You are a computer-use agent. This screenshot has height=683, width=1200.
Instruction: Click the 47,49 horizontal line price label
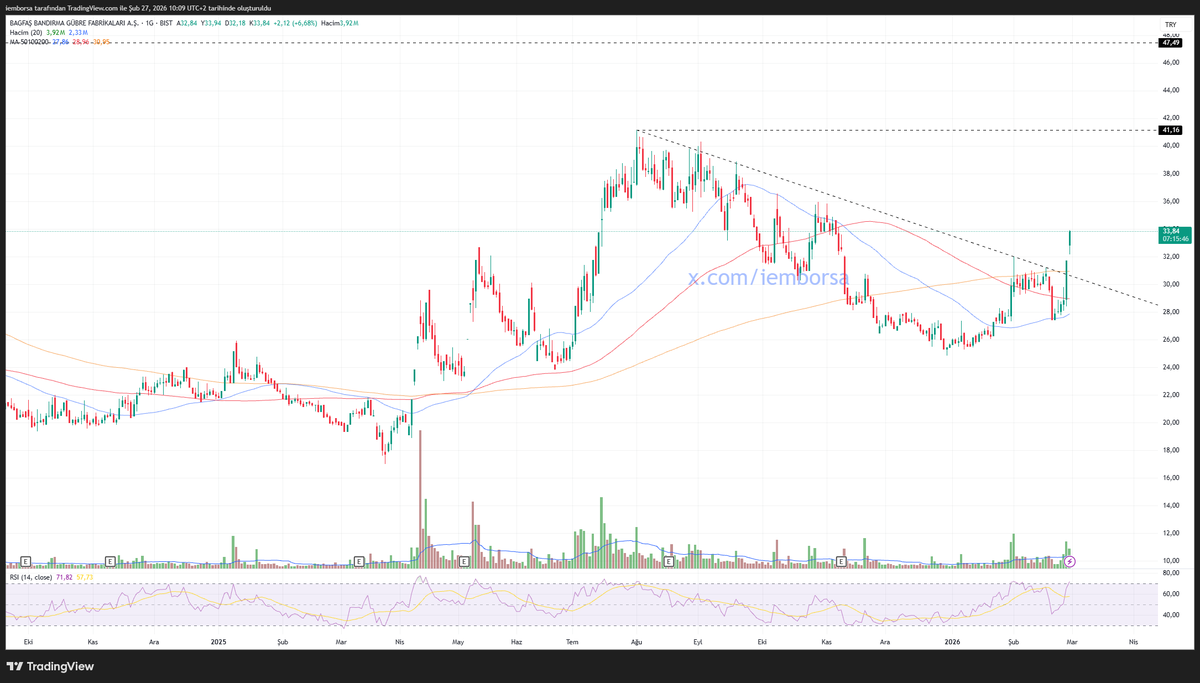[x=1170, y=43]
